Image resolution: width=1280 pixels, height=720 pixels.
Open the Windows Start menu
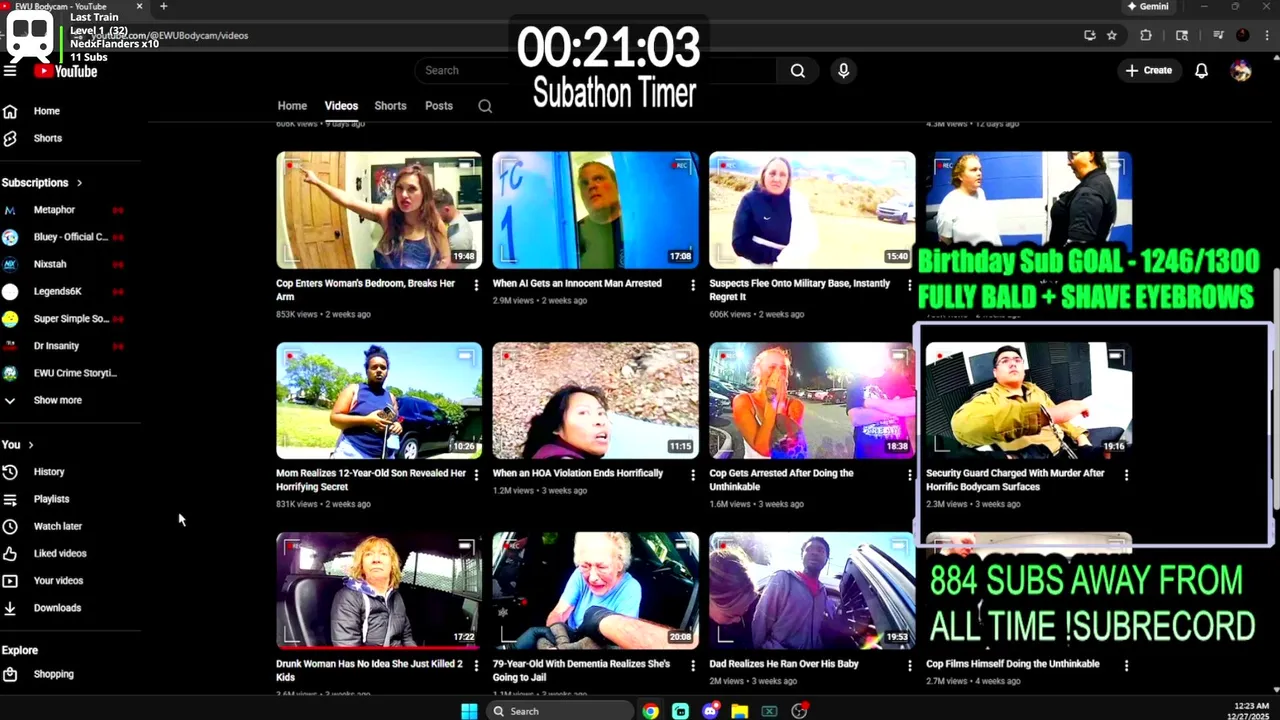click(x=469, y=711)
